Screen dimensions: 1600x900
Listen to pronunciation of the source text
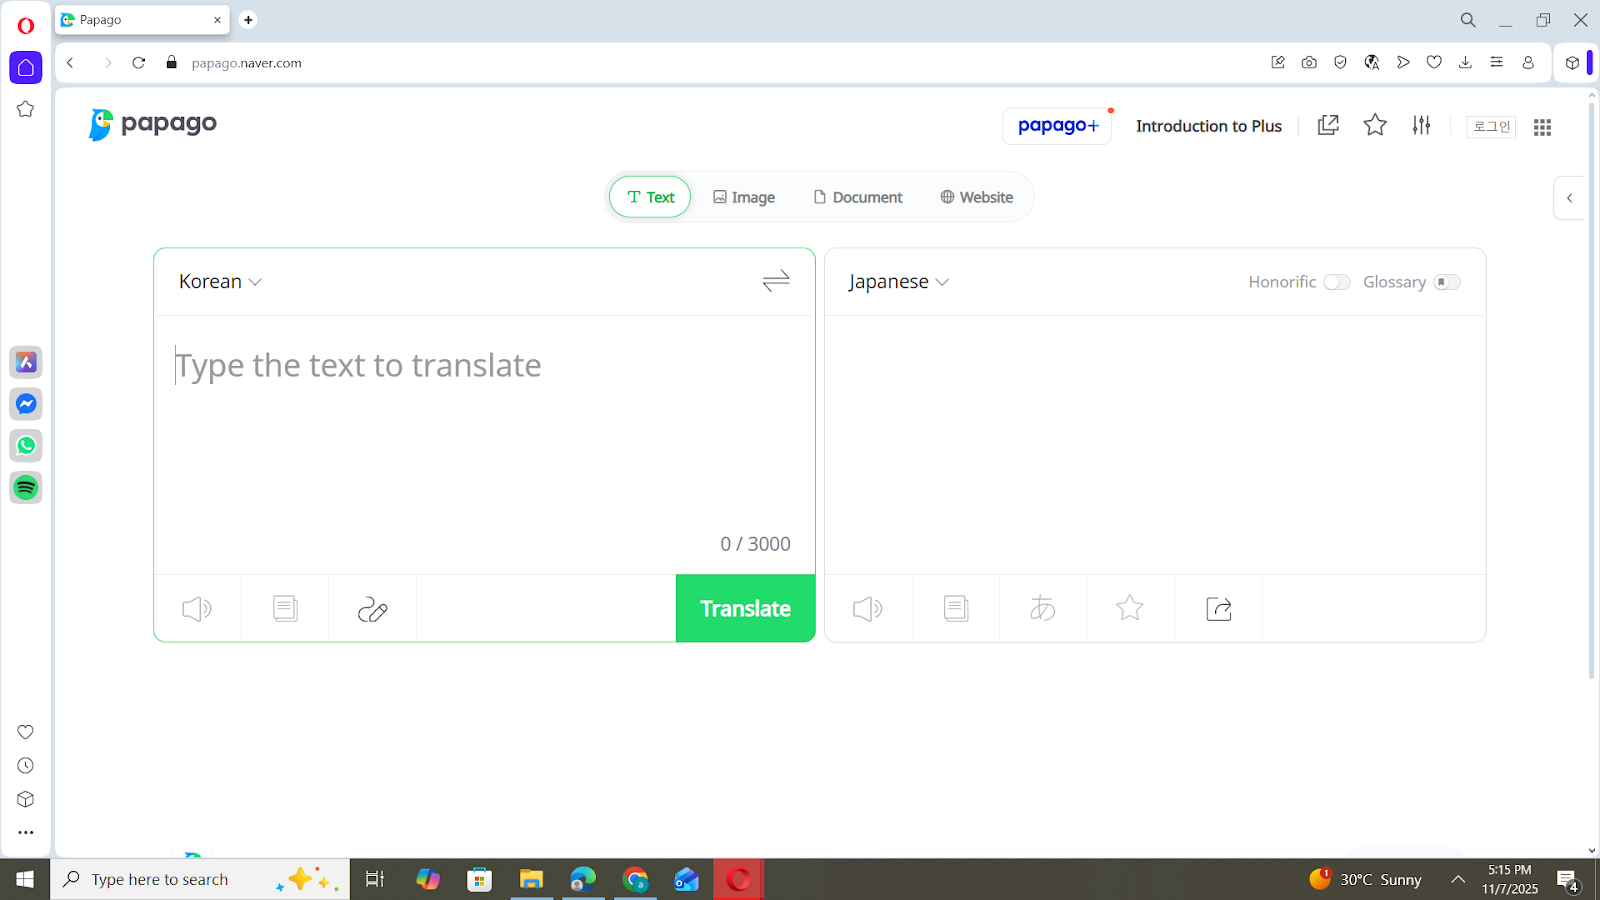pos(196,608)
